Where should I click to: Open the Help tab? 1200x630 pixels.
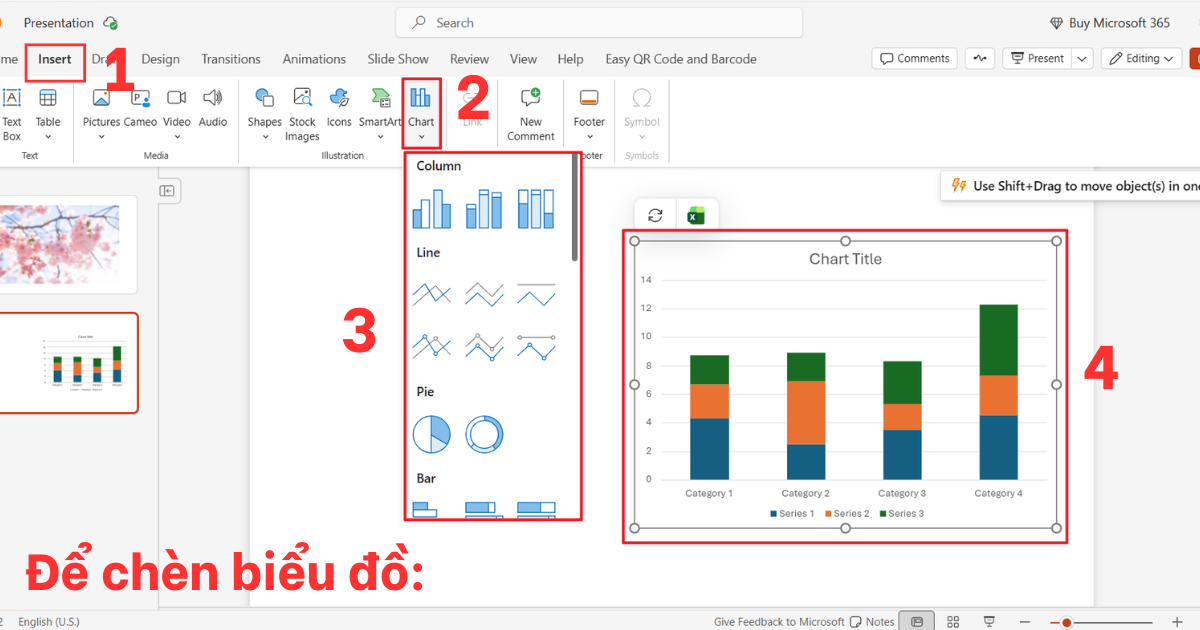coord(570,59)
